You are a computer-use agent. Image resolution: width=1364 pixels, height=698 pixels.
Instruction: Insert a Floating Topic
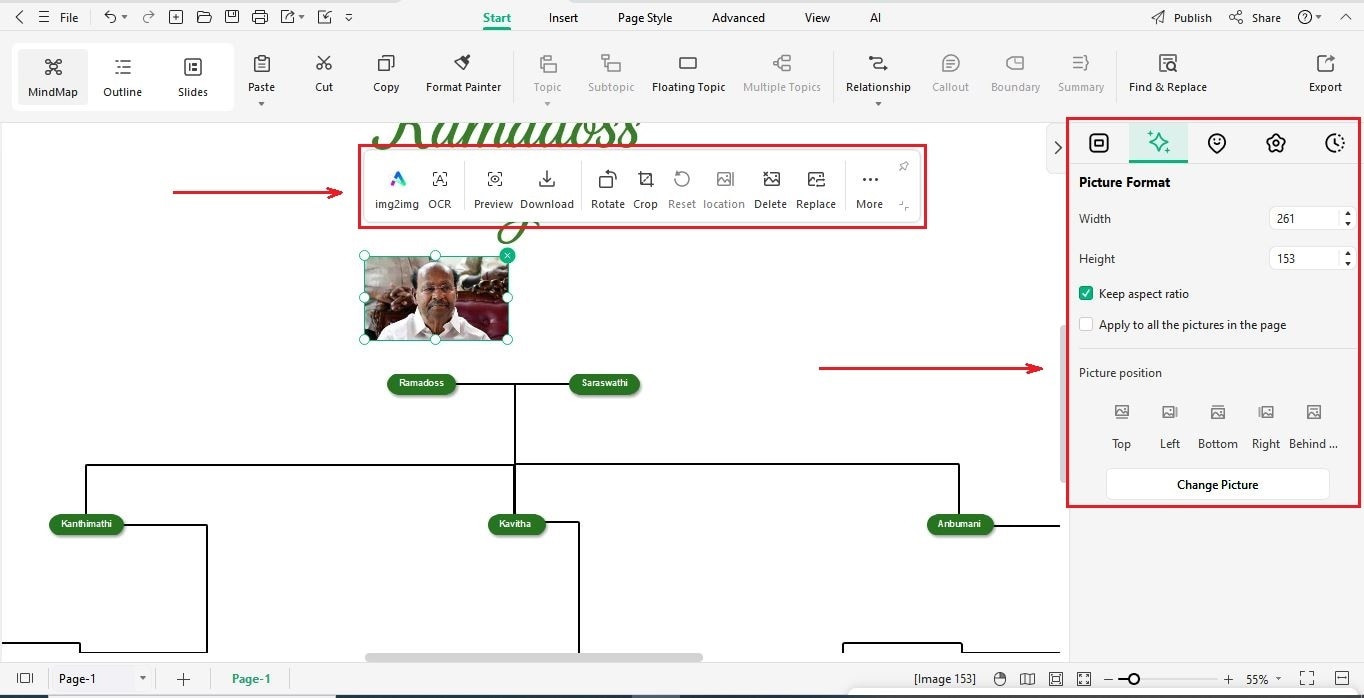[x=688, y=74]
